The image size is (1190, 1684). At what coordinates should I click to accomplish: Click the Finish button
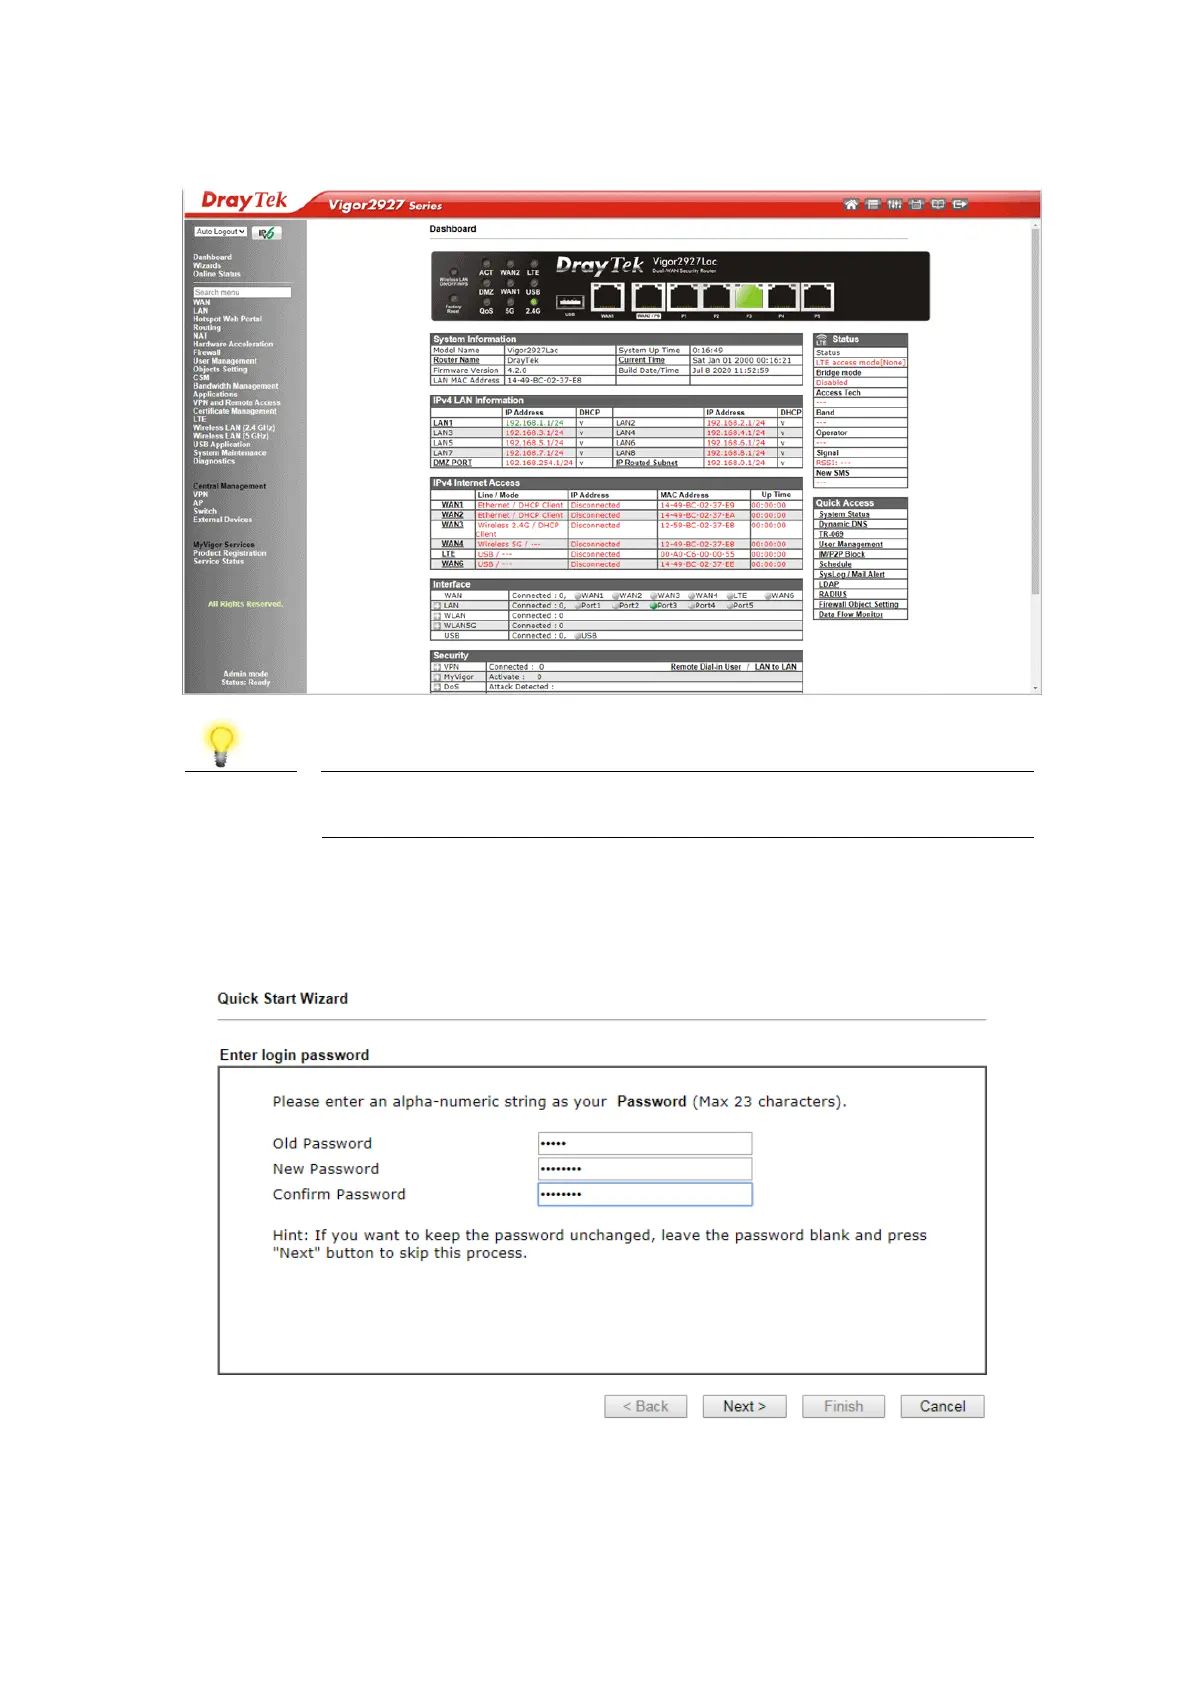(x=844, y=1406)
